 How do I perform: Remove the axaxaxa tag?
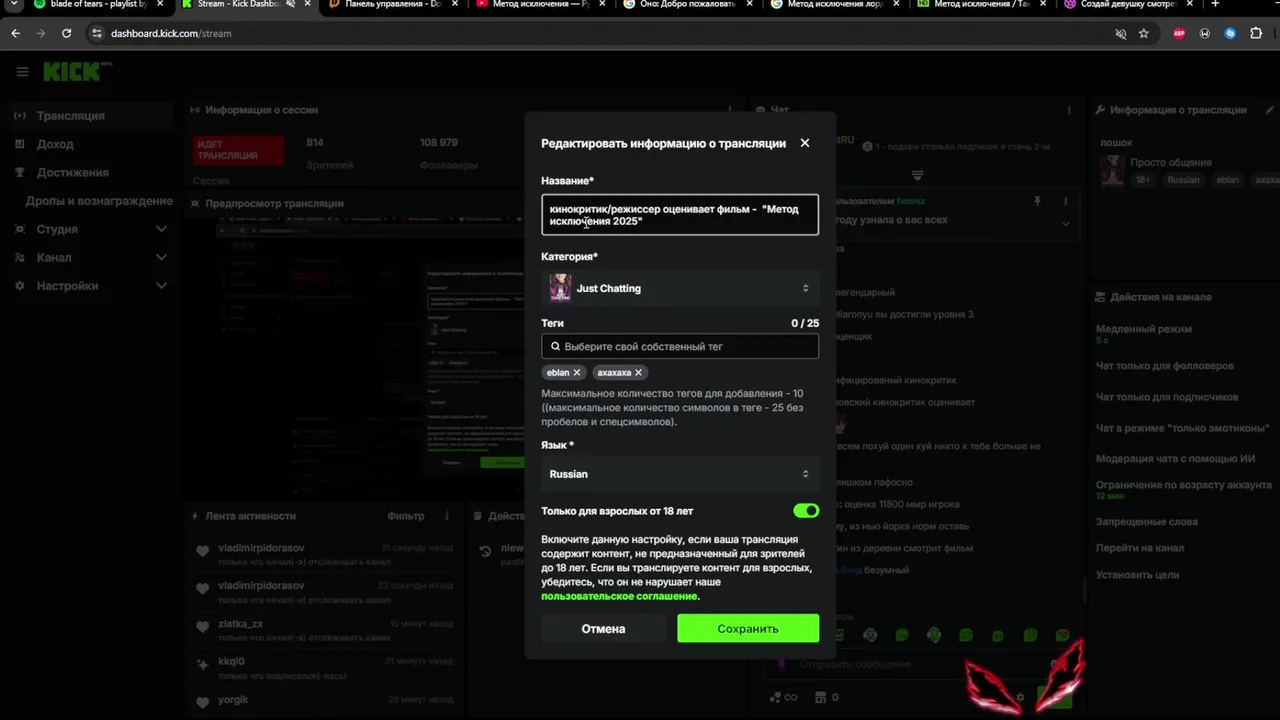[x=638, y=372]
